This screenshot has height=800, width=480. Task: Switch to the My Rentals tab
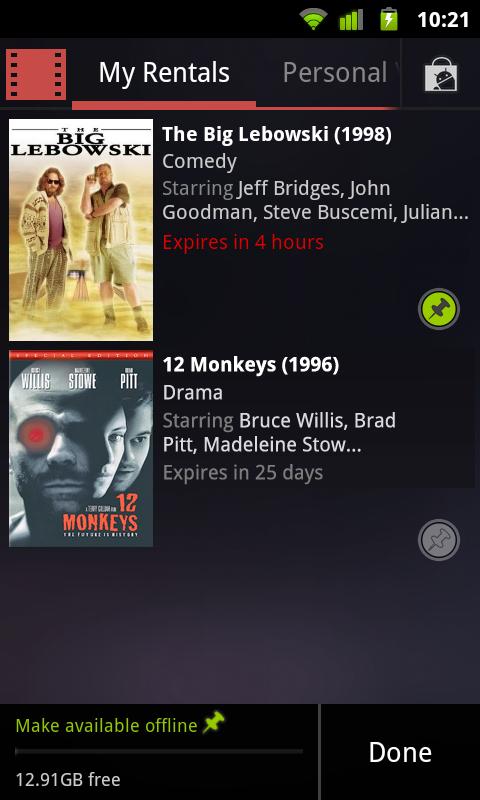point(164,72)
